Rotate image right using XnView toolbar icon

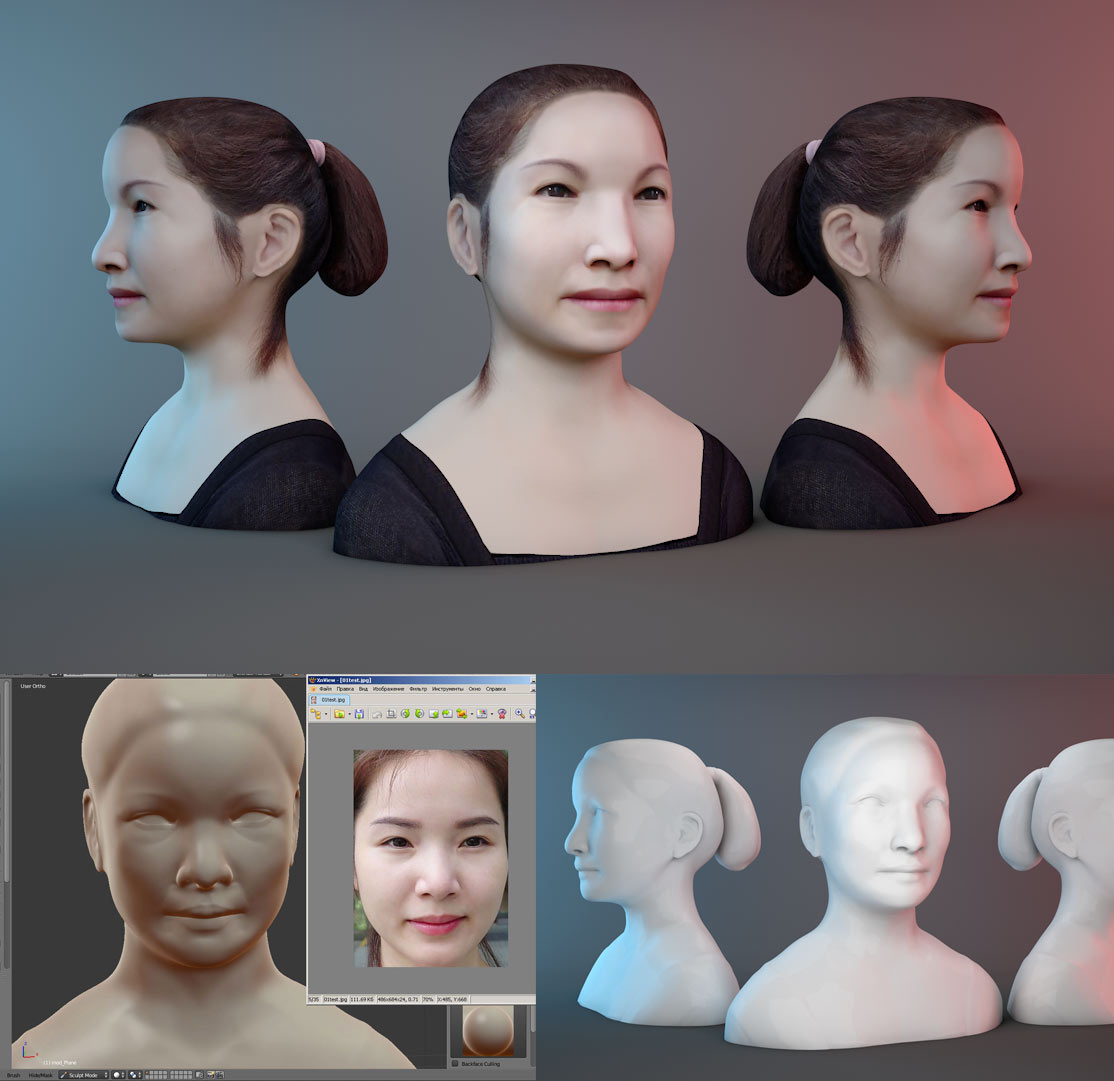coord(419,714)
